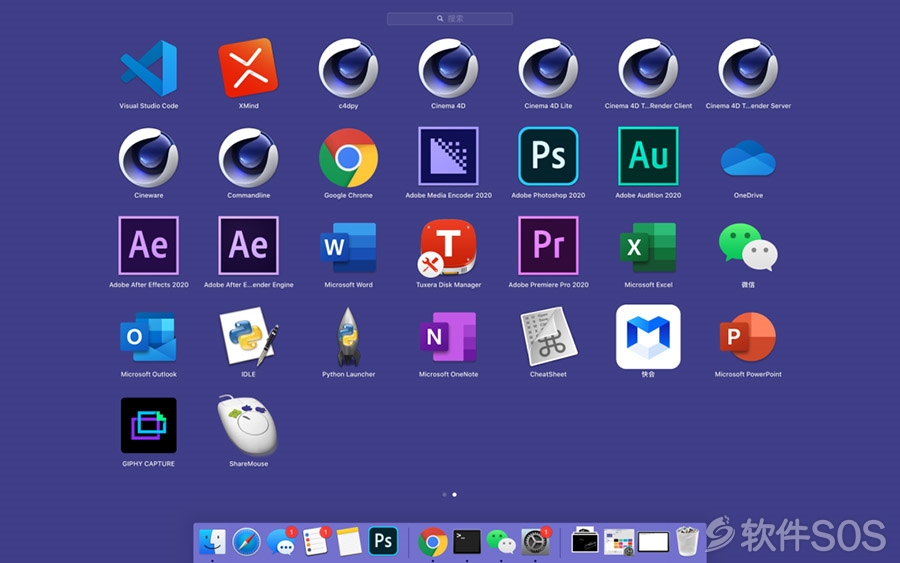The width and height of the screenshot is (900, 563).
Task: Launch Microsoft OneNote
Action: (448, 337)
